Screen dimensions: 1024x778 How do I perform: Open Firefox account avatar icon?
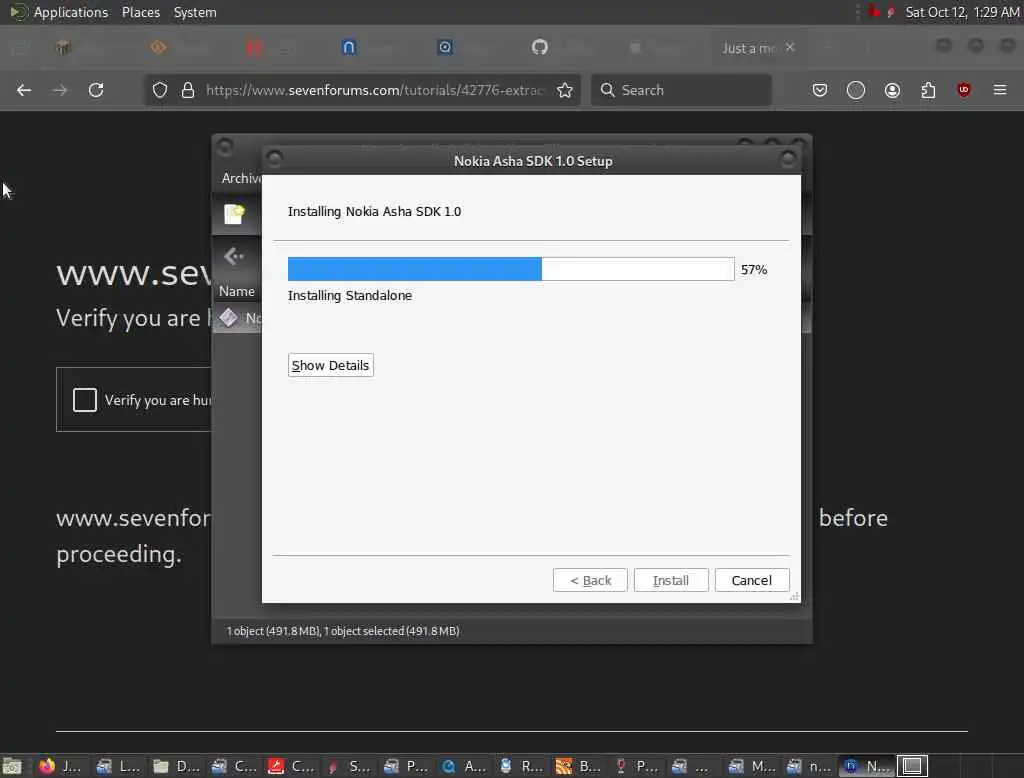click(x=892, y=90)
